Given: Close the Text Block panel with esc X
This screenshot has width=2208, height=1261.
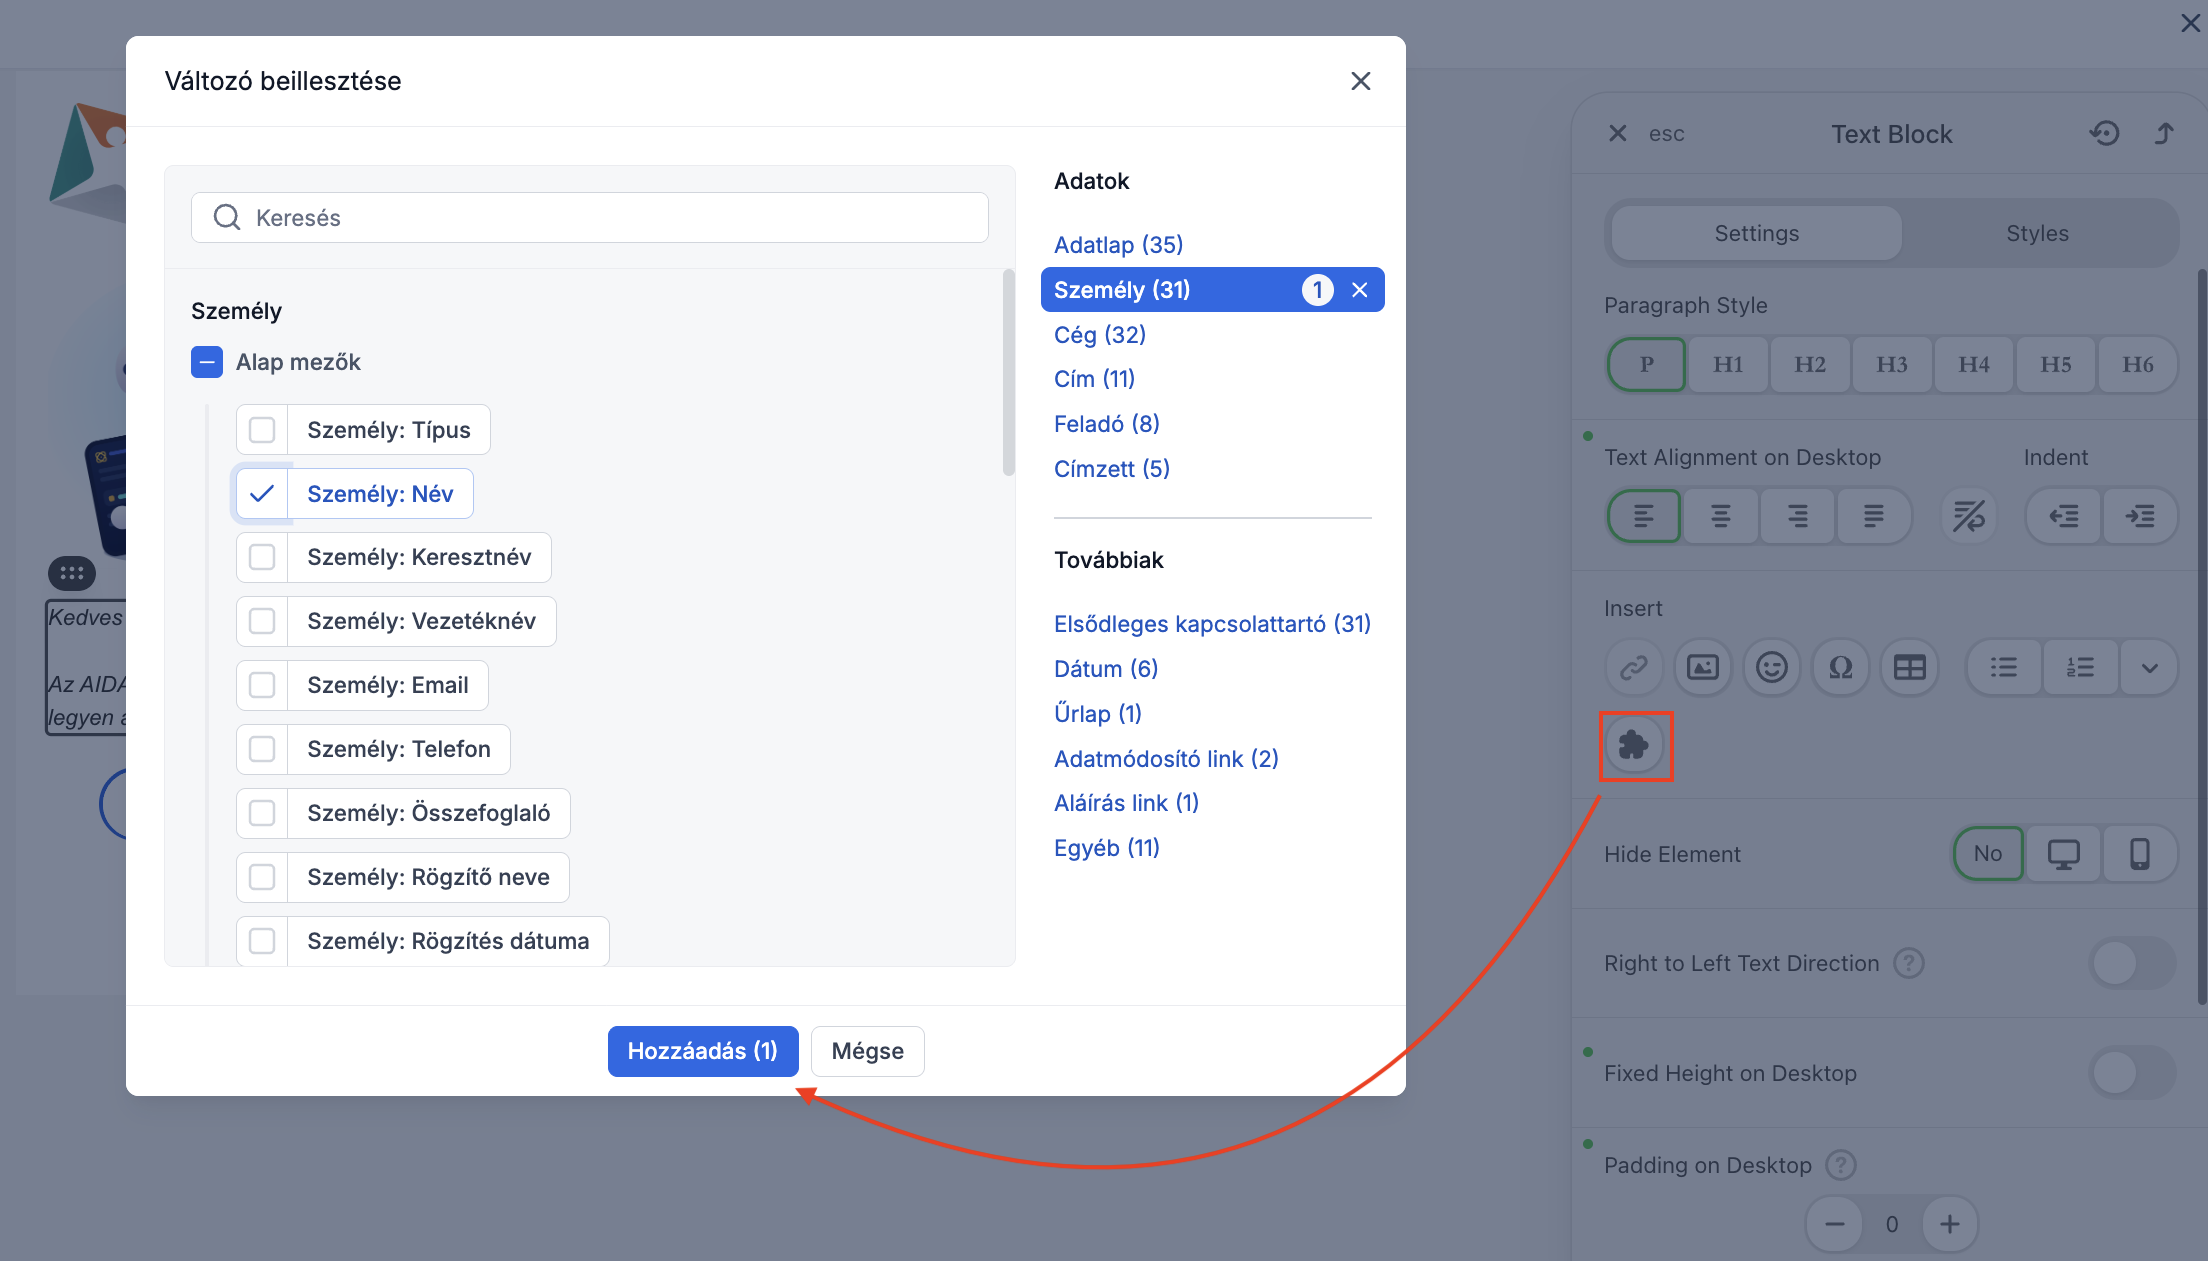Looking at the screenshot, I should (x=1618, y=133).
